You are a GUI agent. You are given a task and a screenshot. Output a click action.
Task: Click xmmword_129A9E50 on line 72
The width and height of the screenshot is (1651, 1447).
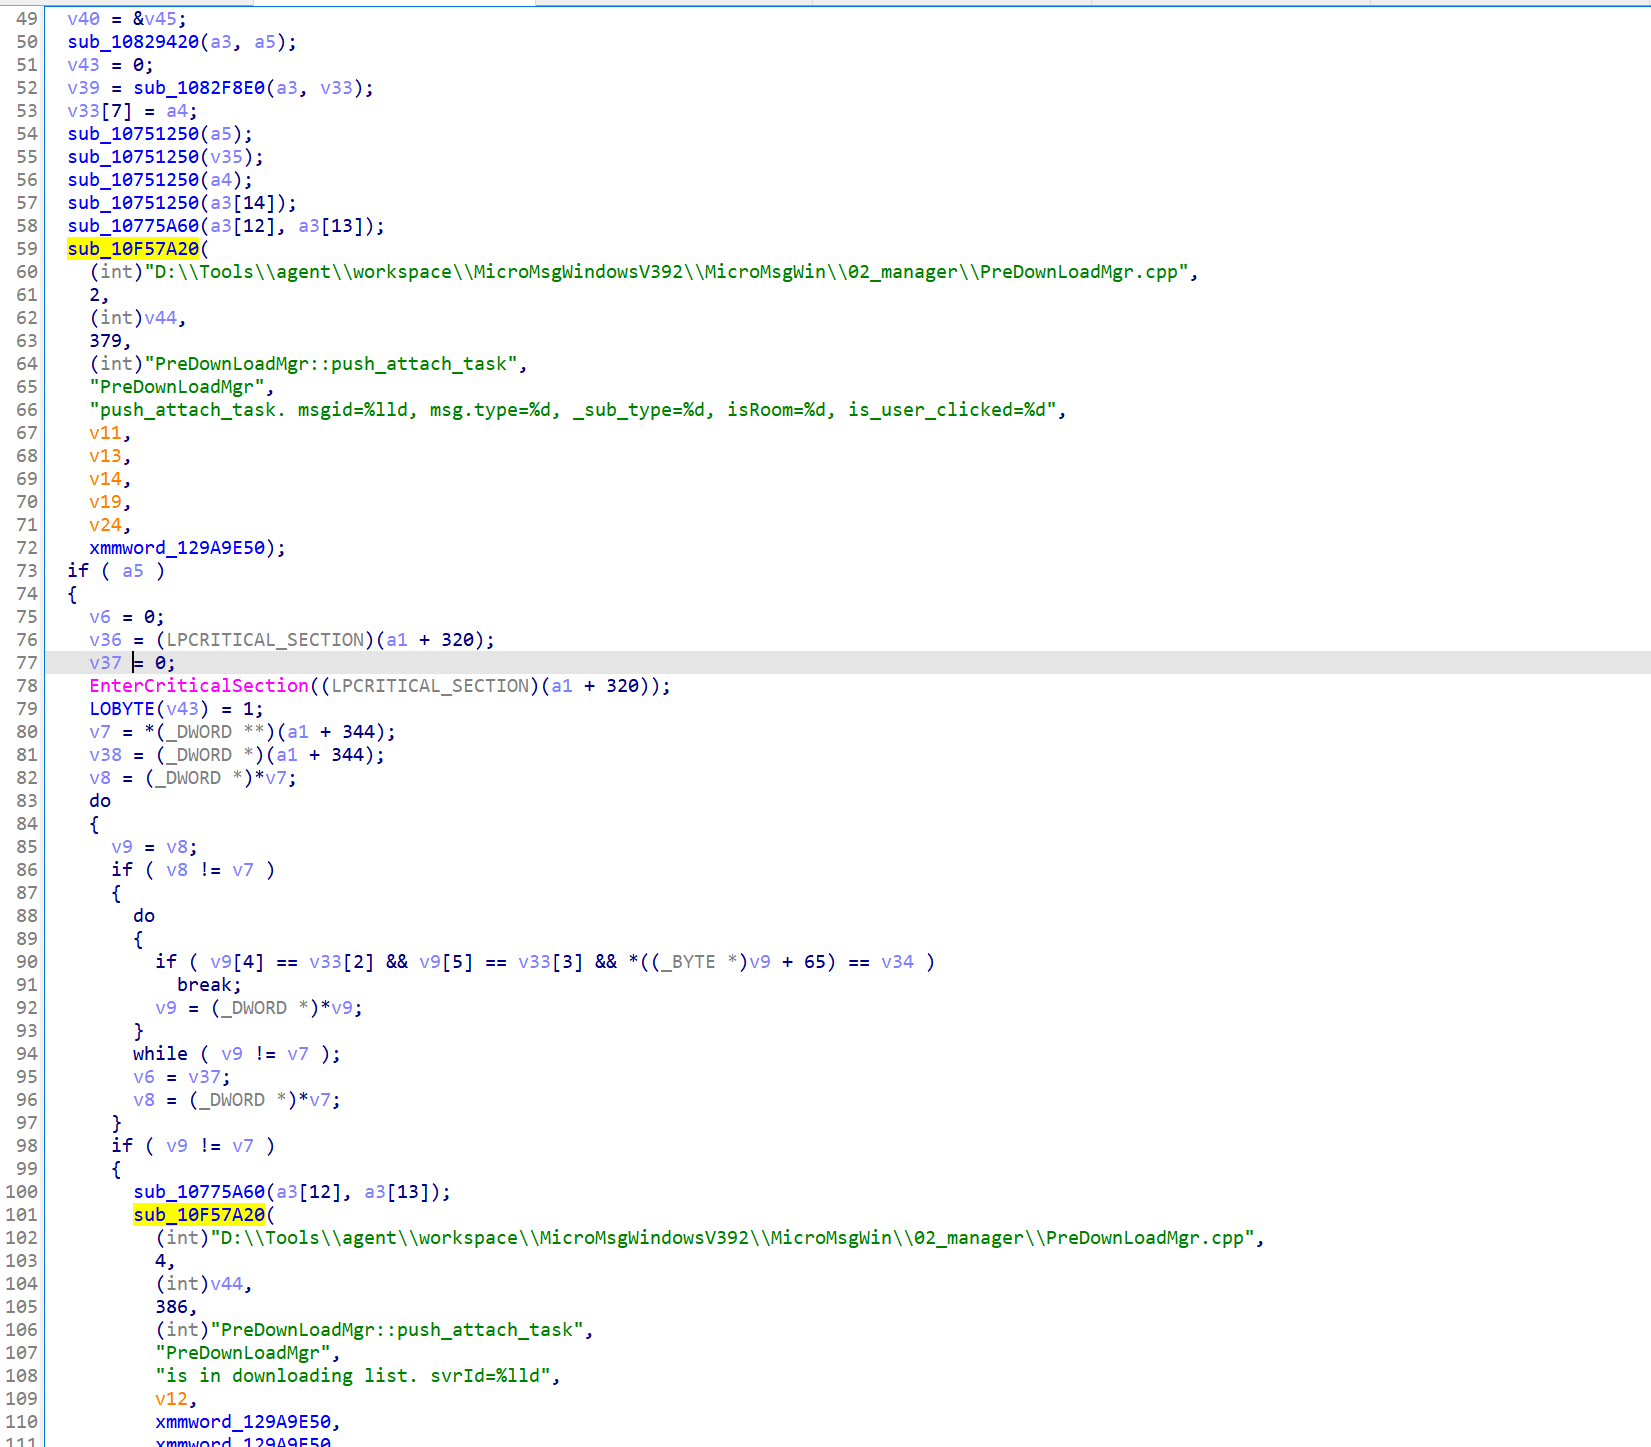click(x=177, y=548)
